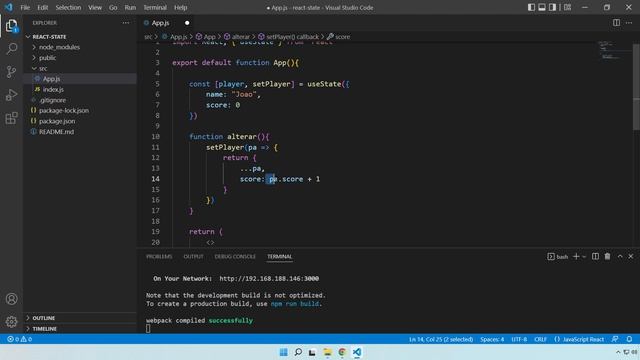The width and height of the screenshot is (640, 360).
Task: Change indentation Spaces: 4
Action: (x=492, y=339)
